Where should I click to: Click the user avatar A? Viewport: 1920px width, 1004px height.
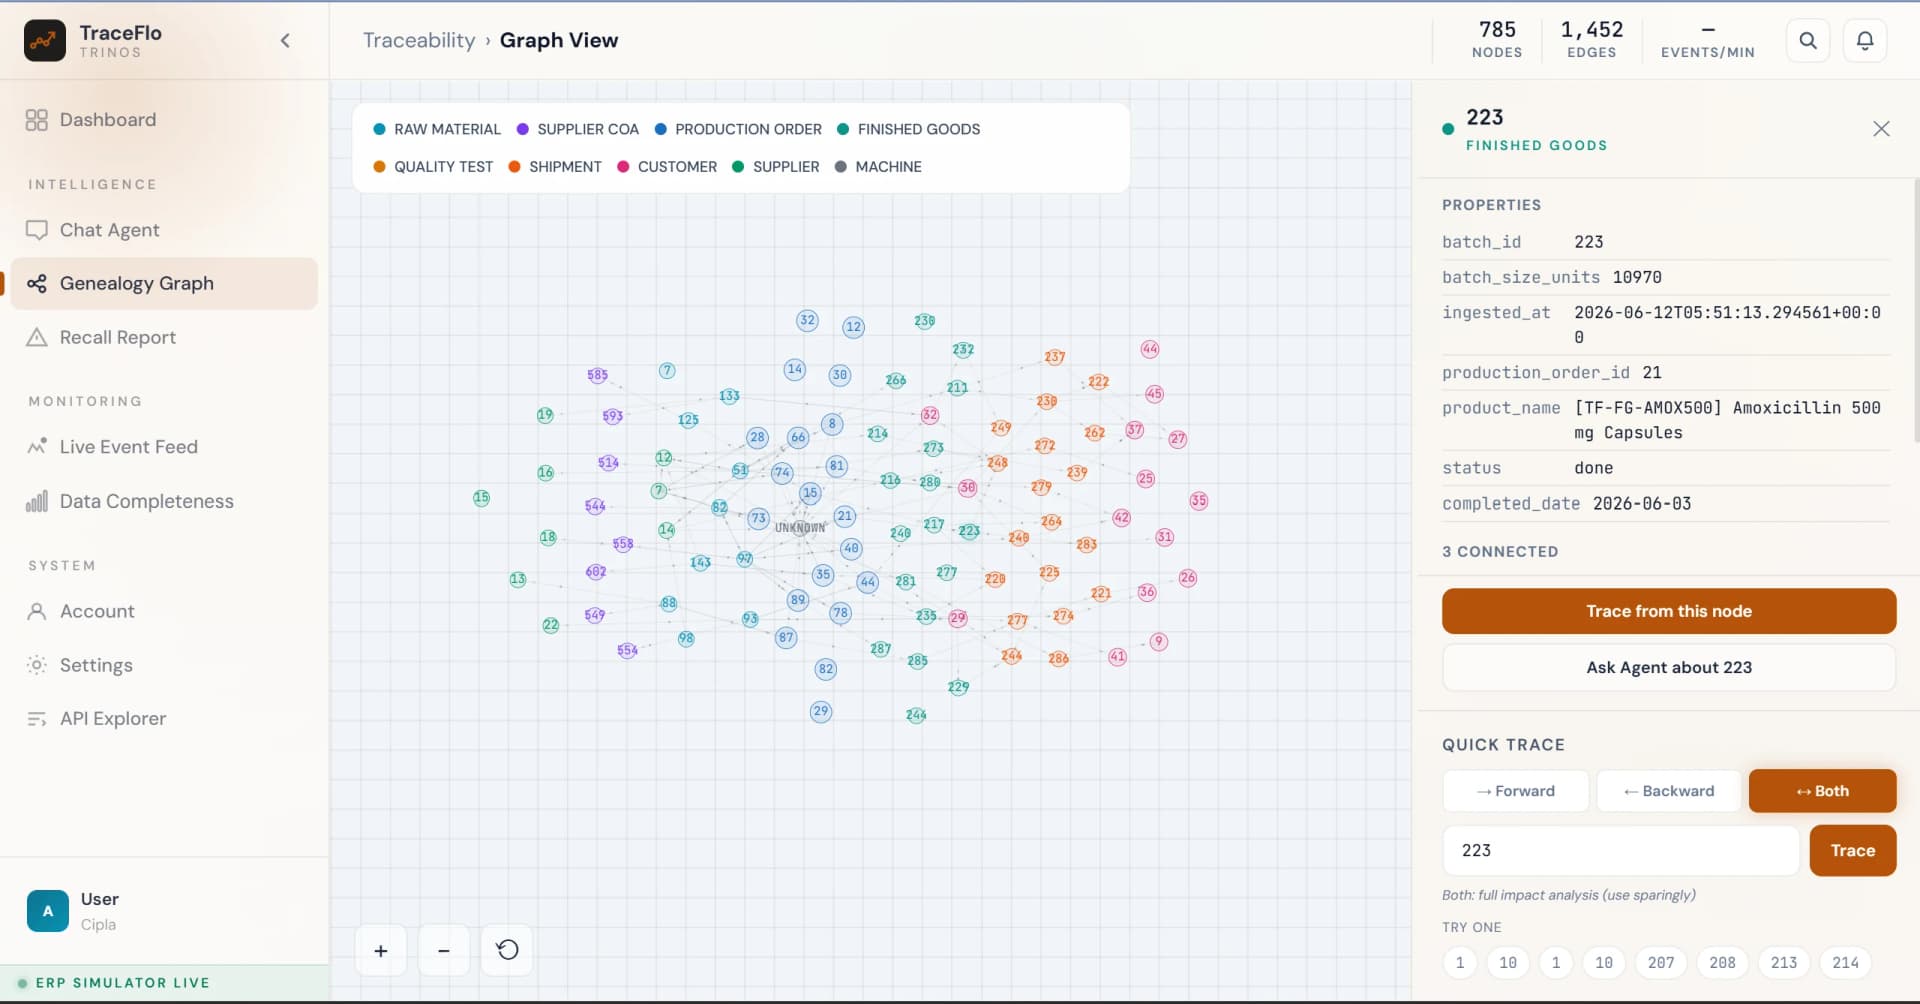[48, 911]
